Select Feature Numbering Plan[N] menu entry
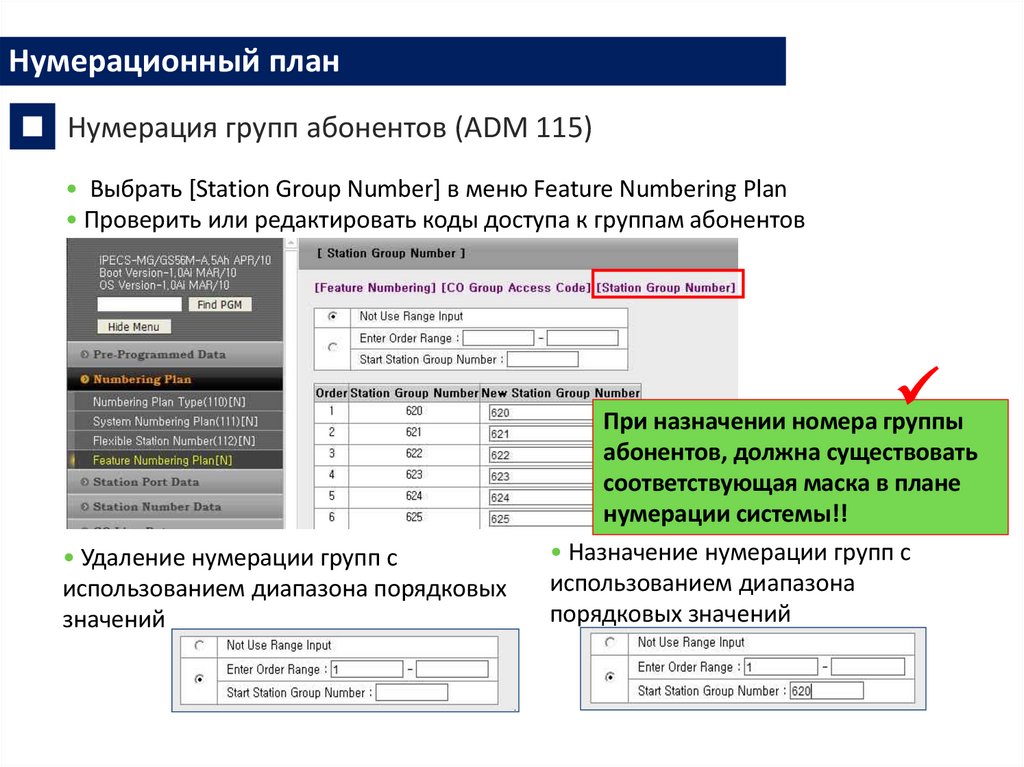Viewport: 1024px width, 767px height. (x=162, y=460)
